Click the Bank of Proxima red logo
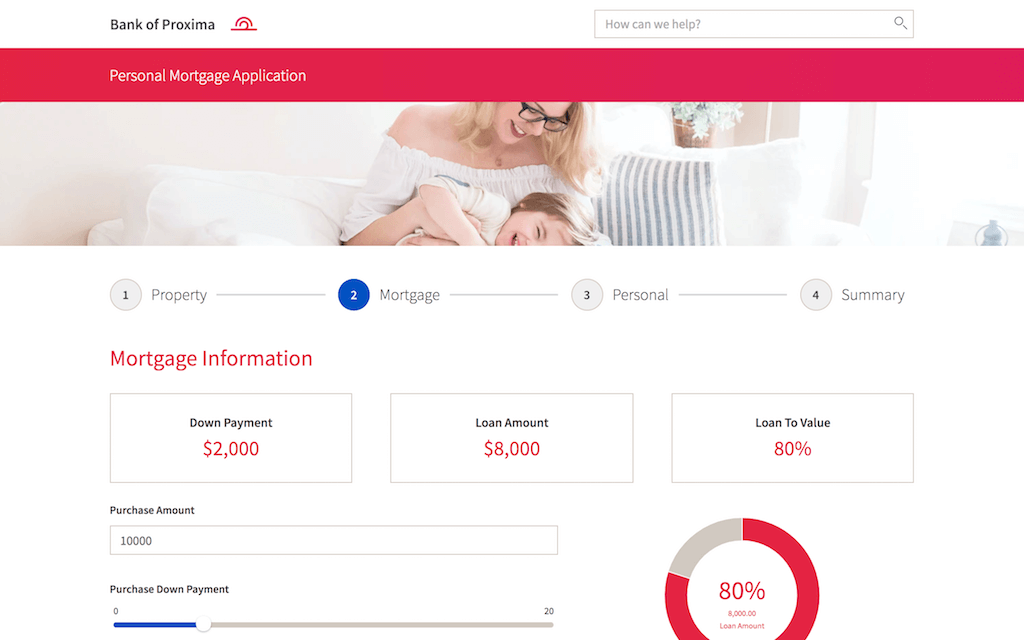Screen dimensions: 1024x640 pos(244,24)
